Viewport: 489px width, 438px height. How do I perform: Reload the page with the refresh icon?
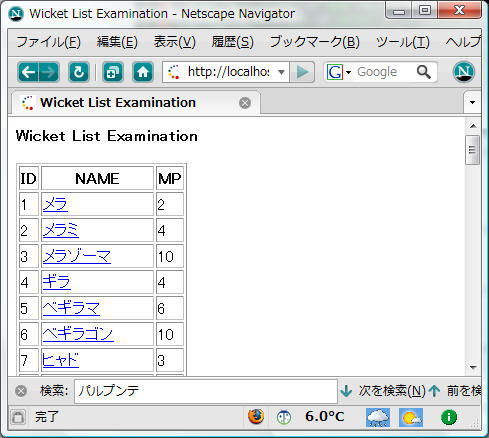(x=79, y=72)
